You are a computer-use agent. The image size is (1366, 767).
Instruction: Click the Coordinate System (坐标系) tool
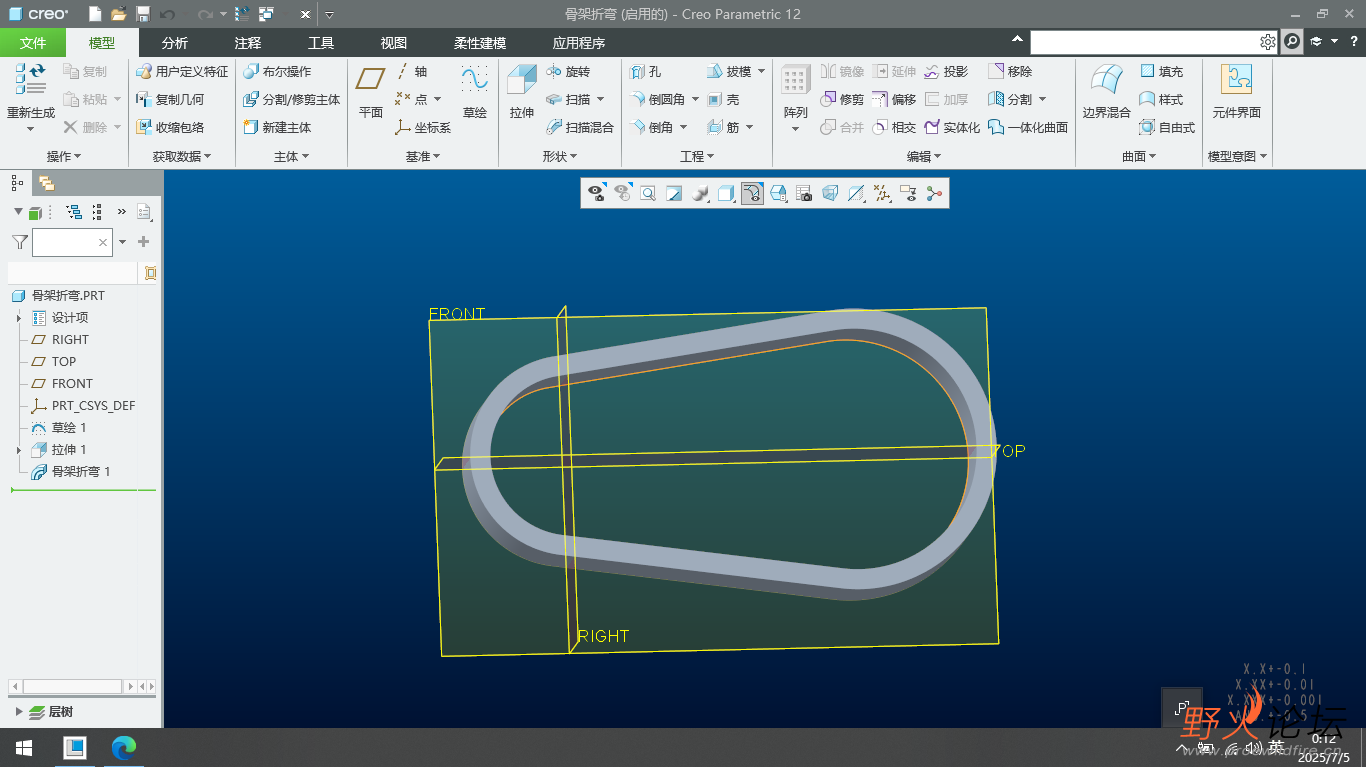click(x=423, y=127)
